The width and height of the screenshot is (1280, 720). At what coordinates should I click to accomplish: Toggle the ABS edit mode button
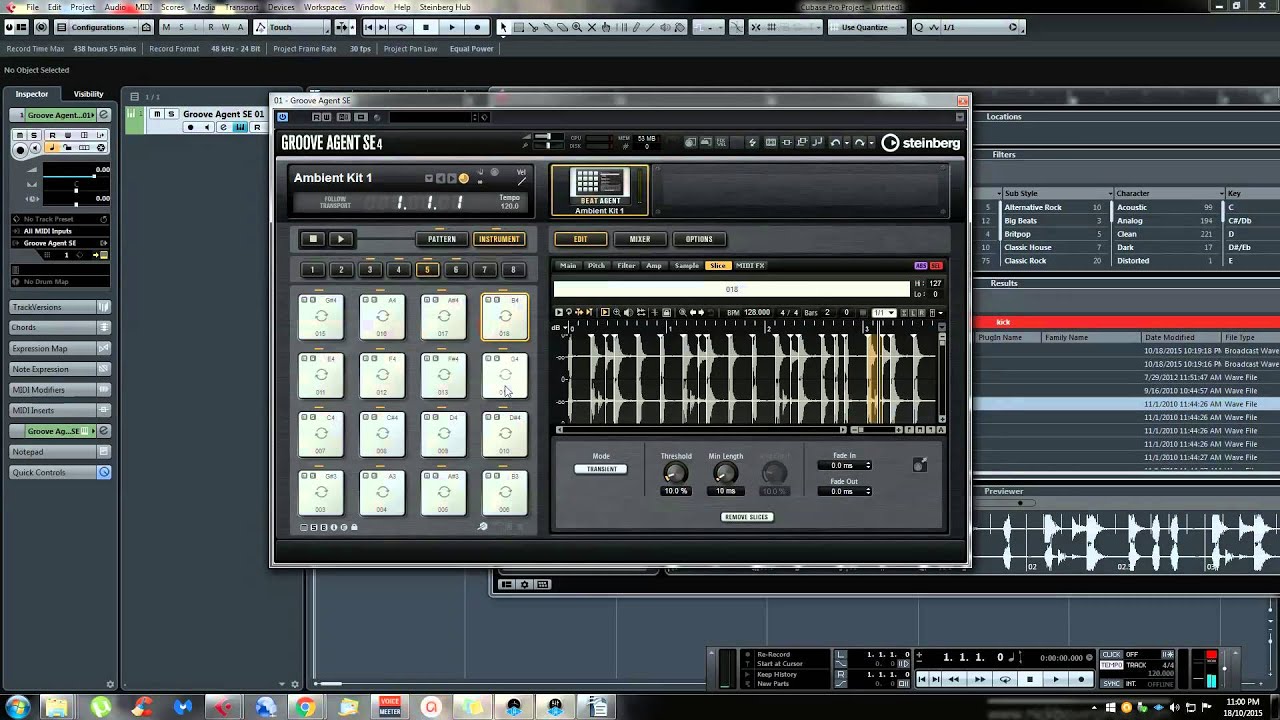(921, 266)
